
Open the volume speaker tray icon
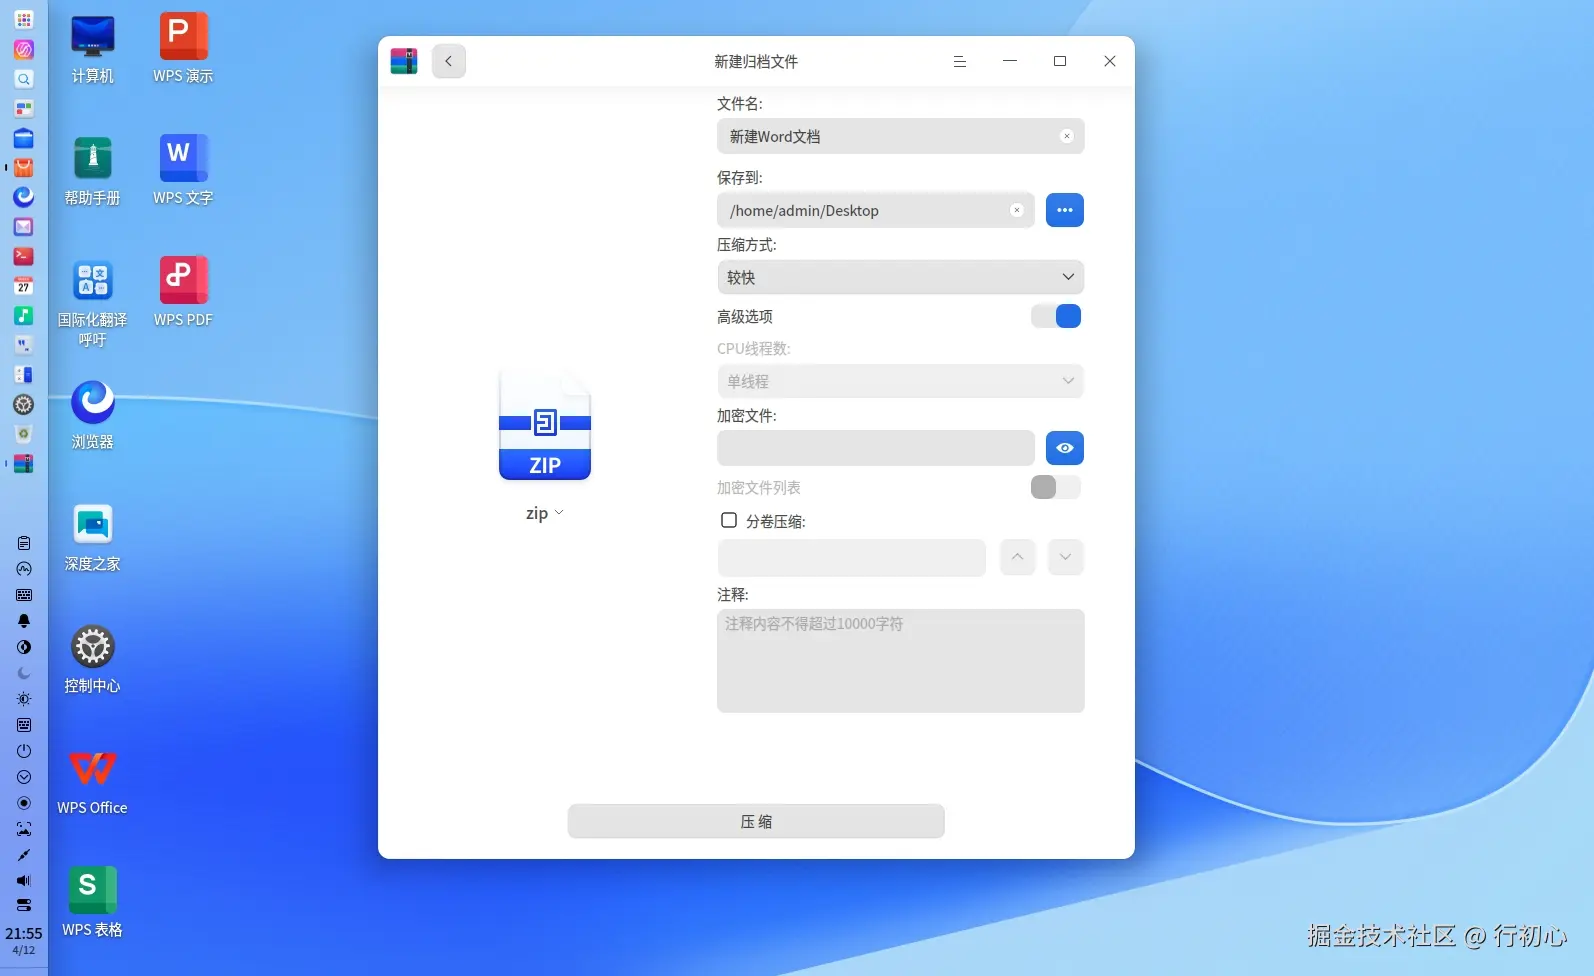pos(24,881)
